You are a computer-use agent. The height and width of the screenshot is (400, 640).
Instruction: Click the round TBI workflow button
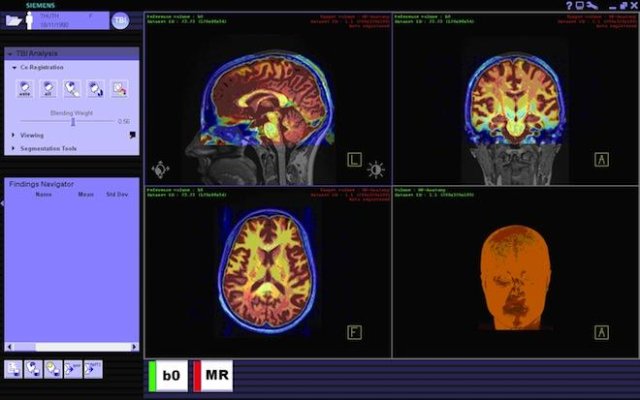click(120, 20)
